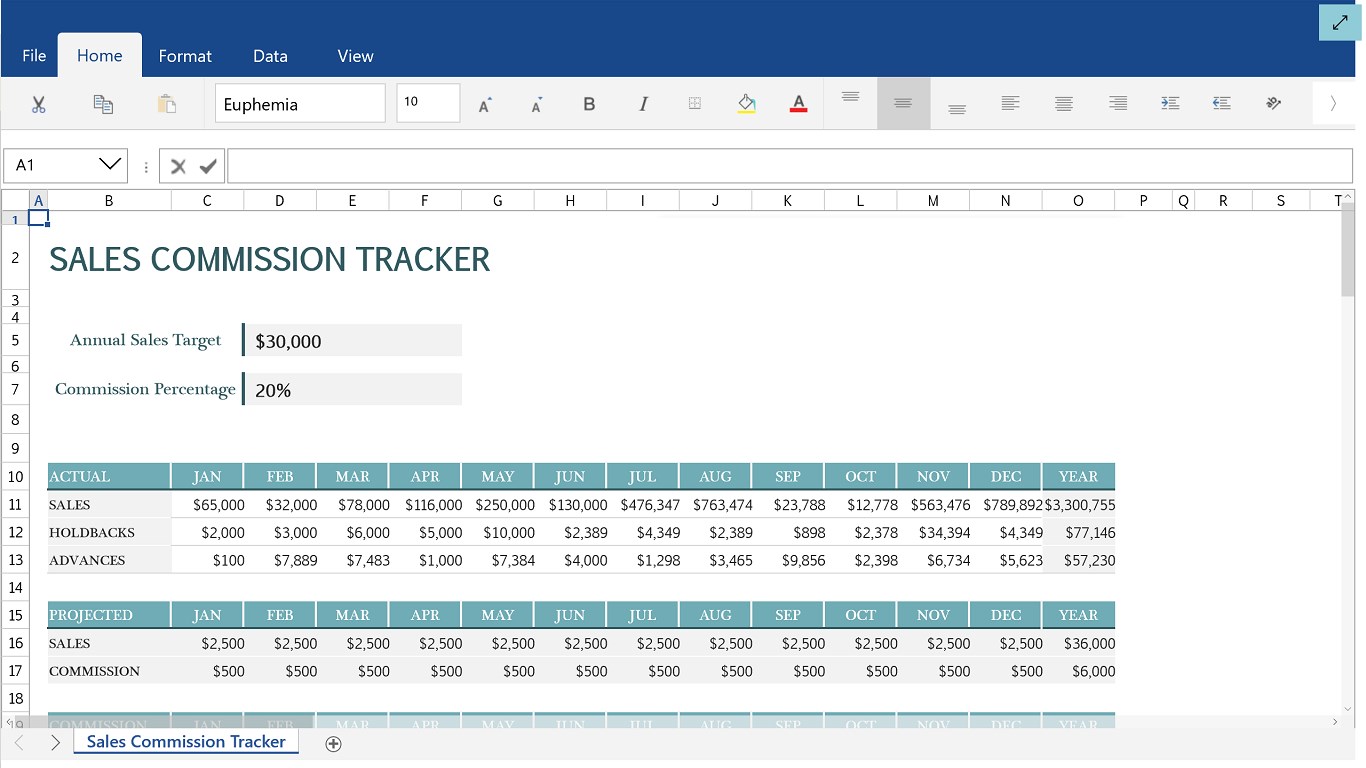Increase font size with larger A icon
Image resolution: width=1366 pixels, height=768 pixels.
click(x=485, y=104)
